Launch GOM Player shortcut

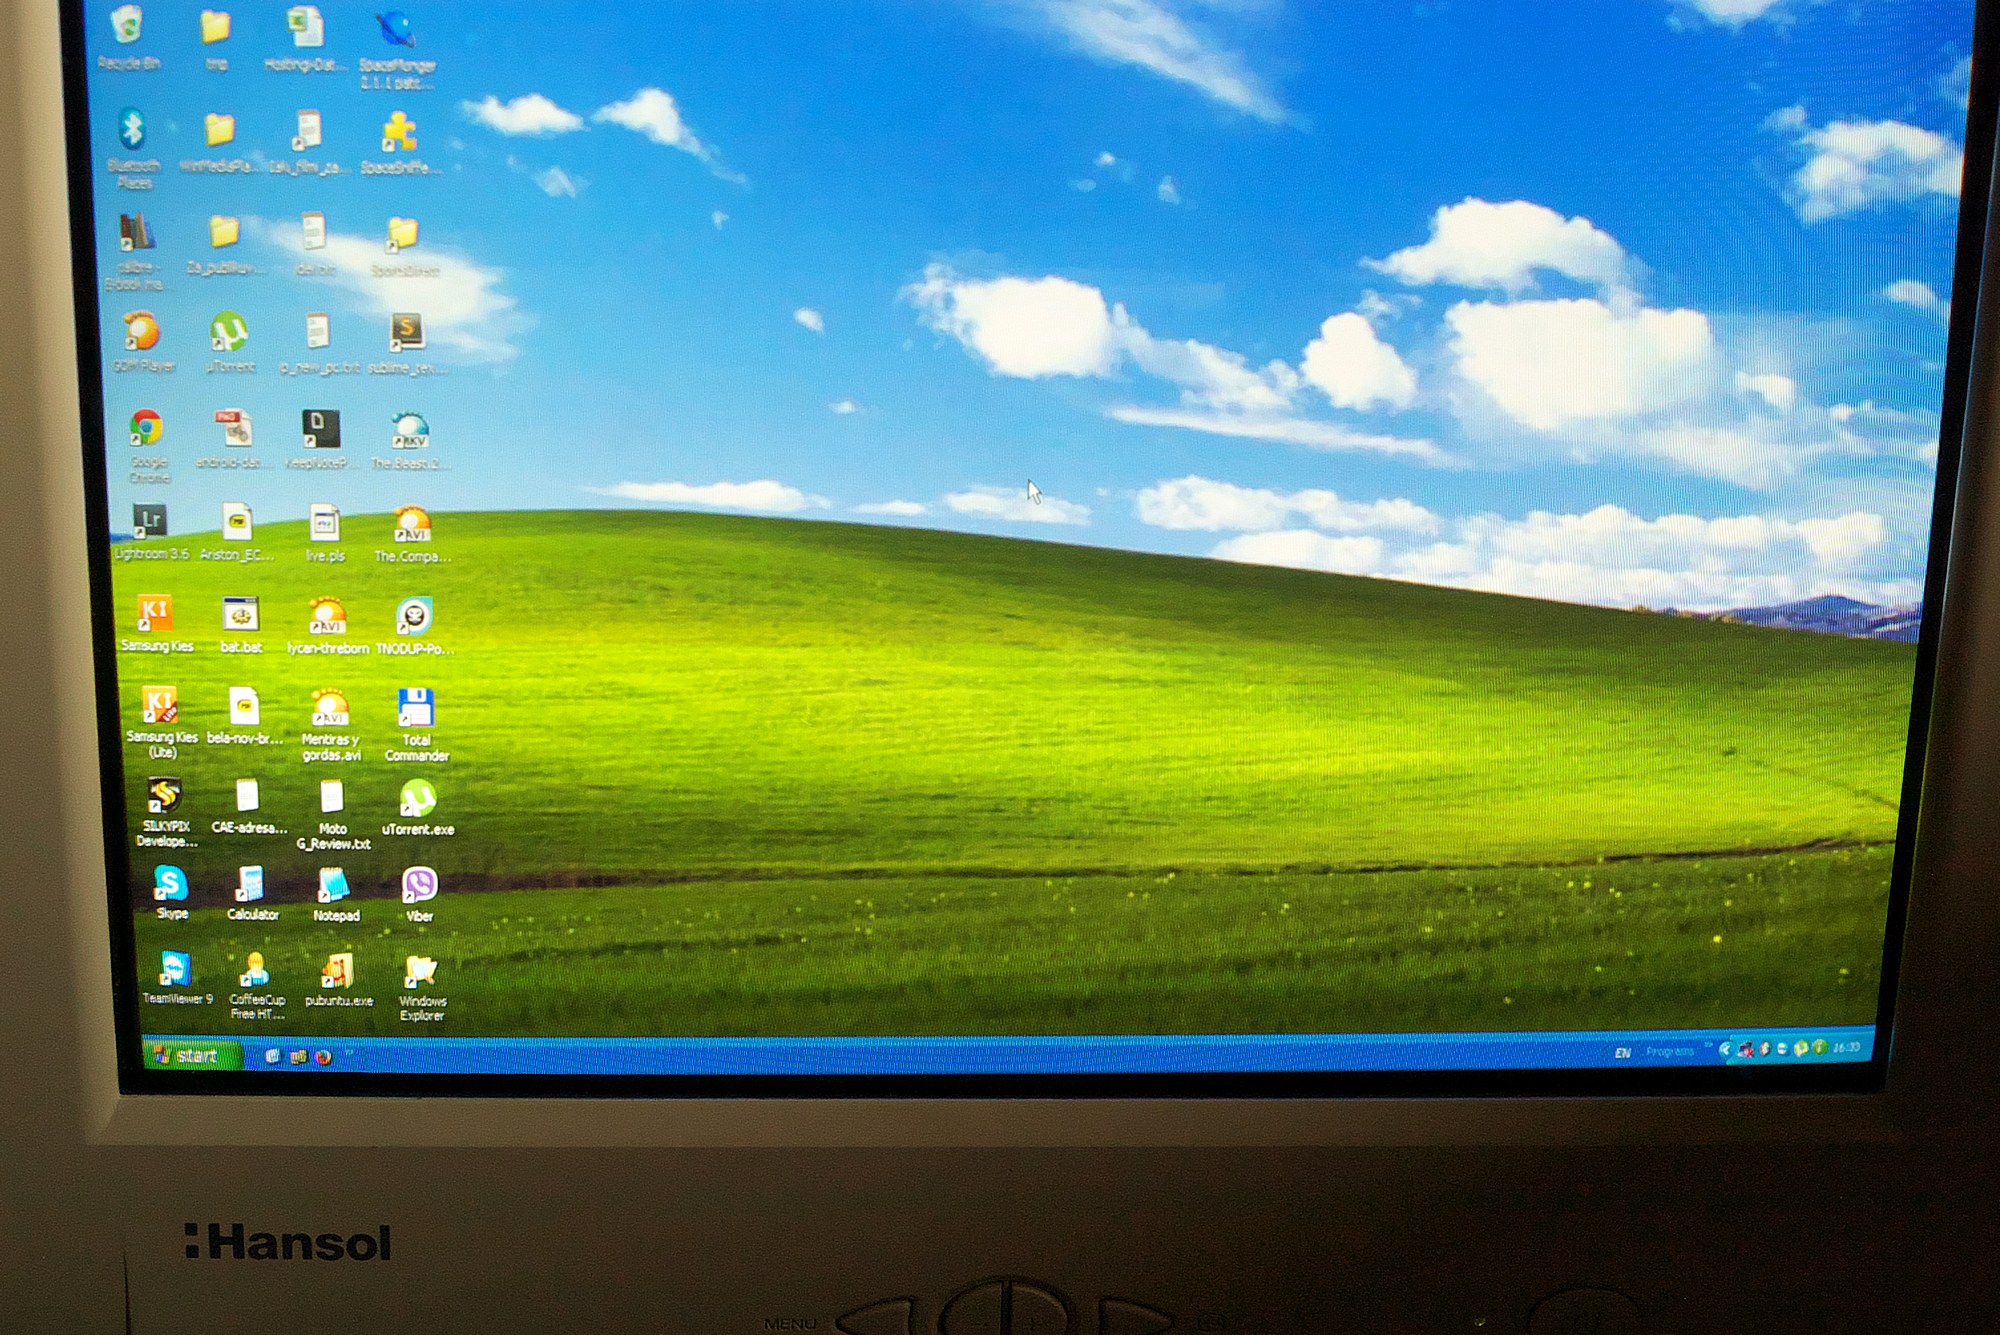[x=143, y=343]
